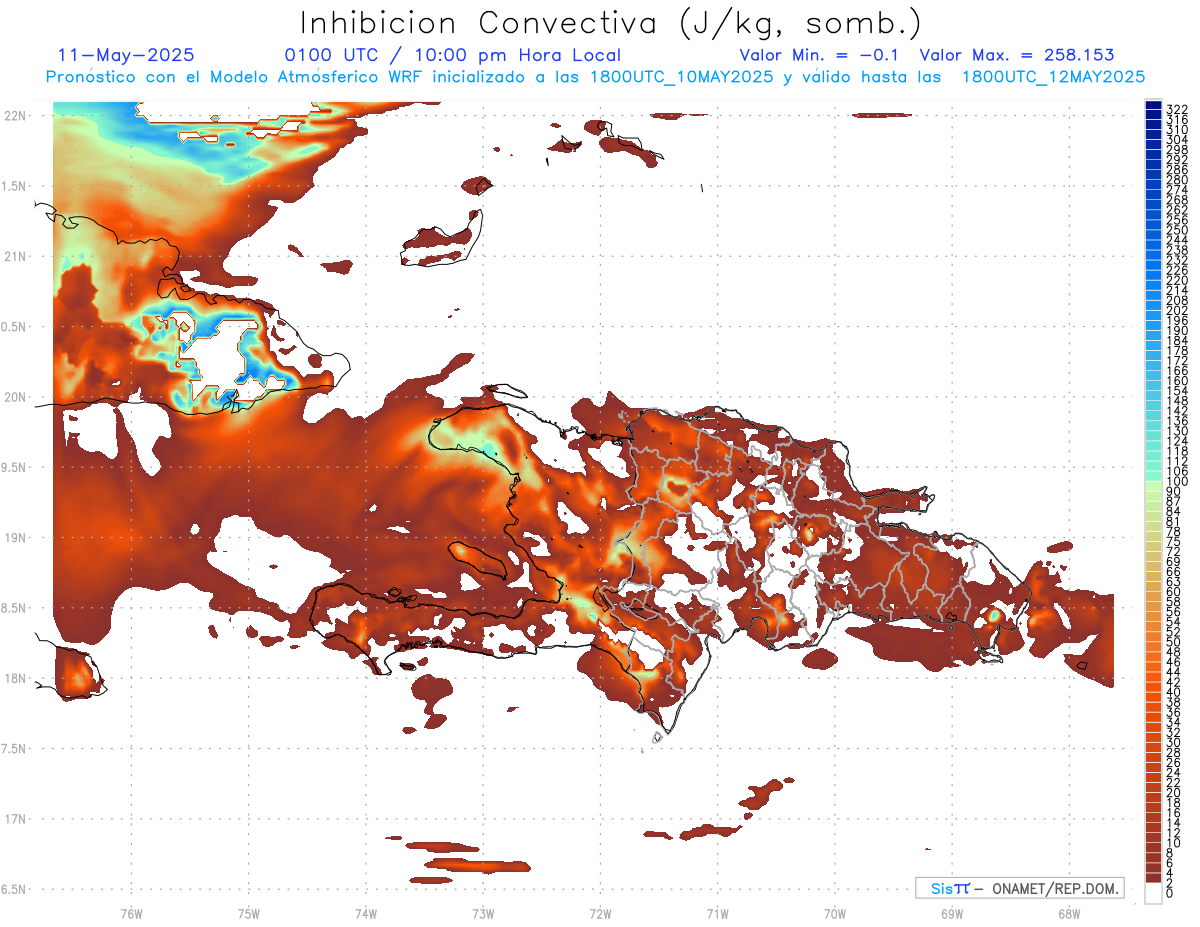Viewport: 1200px width, 927px height.
Task: Click the '22N' latitude label
Action: [x=14, y=116]
